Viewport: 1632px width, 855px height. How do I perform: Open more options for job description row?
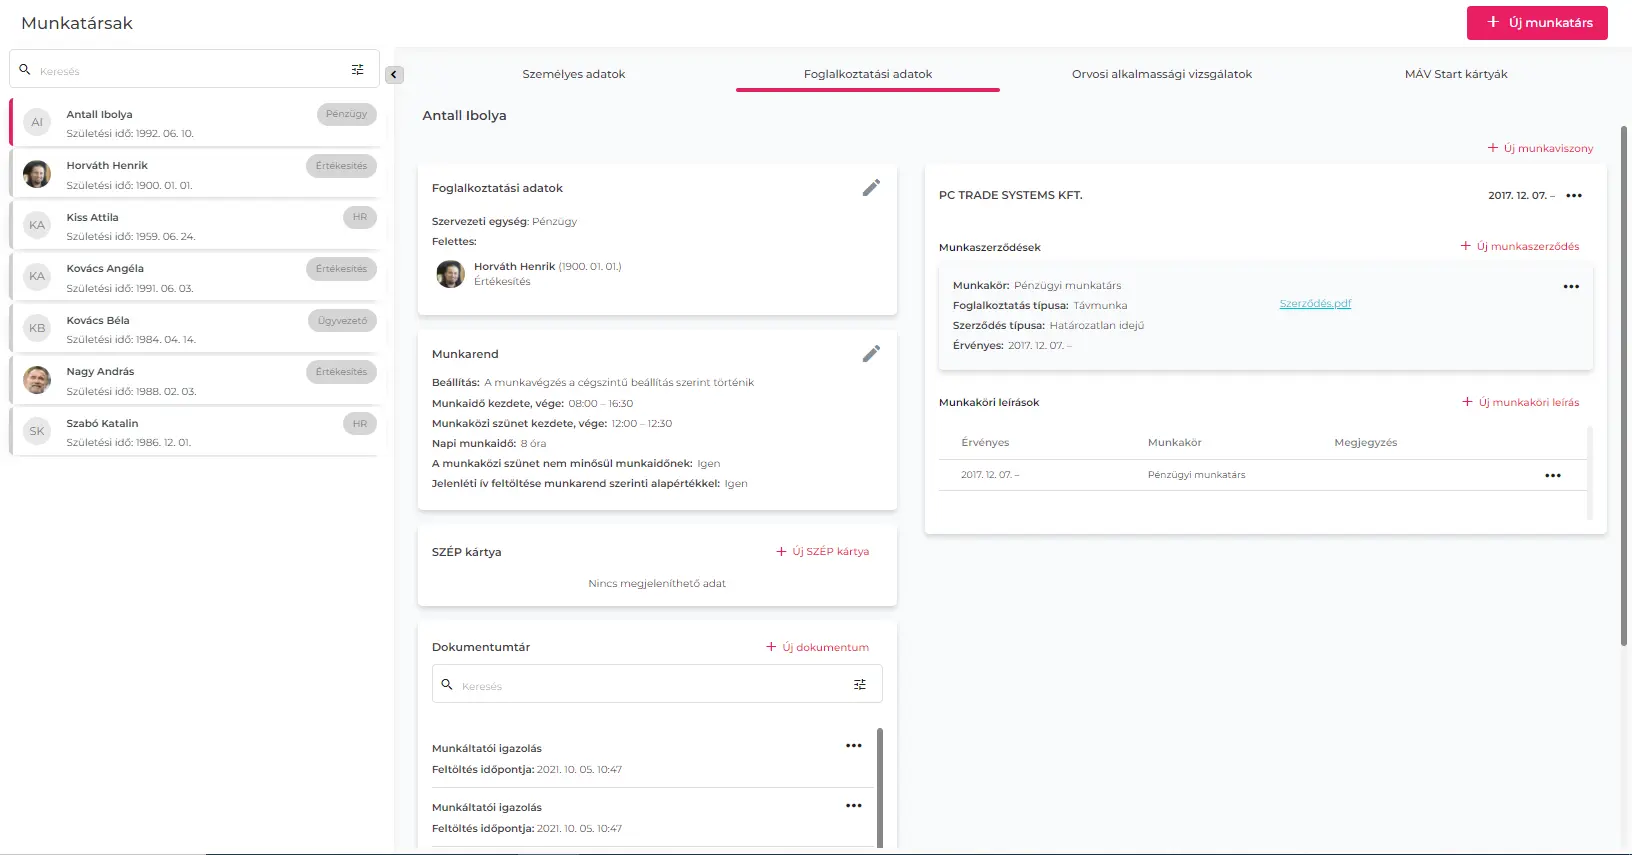[x=1552, y=476]
